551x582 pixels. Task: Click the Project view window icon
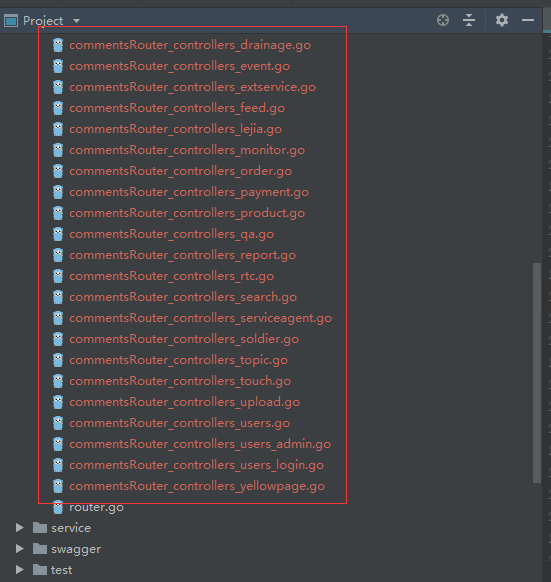11,21
